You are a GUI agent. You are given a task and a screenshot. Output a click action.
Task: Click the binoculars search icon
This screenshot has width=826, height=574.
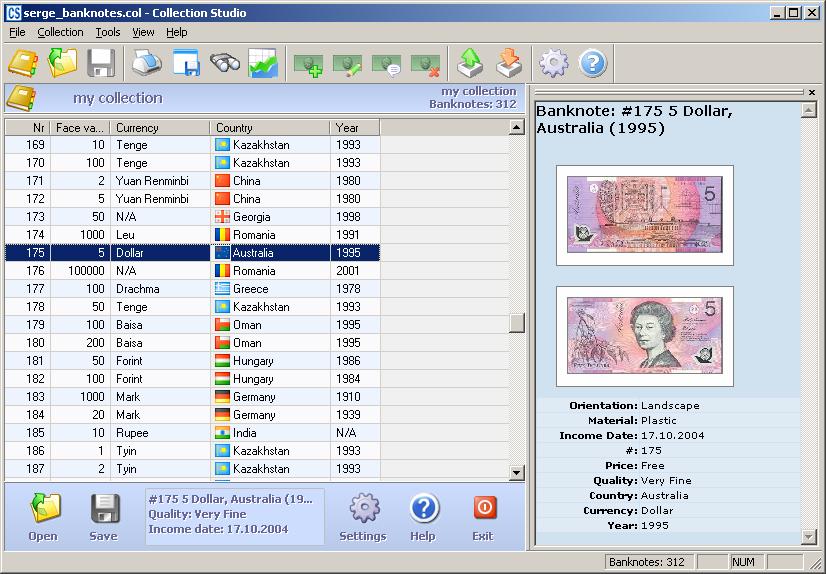click(x=225, y=63)
